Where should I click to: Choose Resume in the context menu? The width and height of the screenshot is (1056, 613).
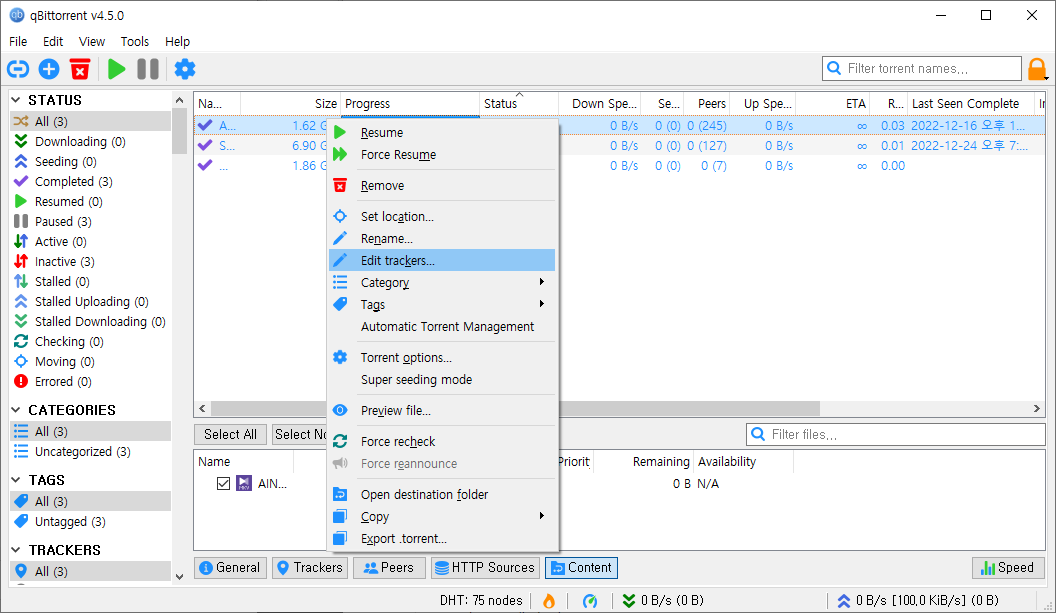pos(442,133)
